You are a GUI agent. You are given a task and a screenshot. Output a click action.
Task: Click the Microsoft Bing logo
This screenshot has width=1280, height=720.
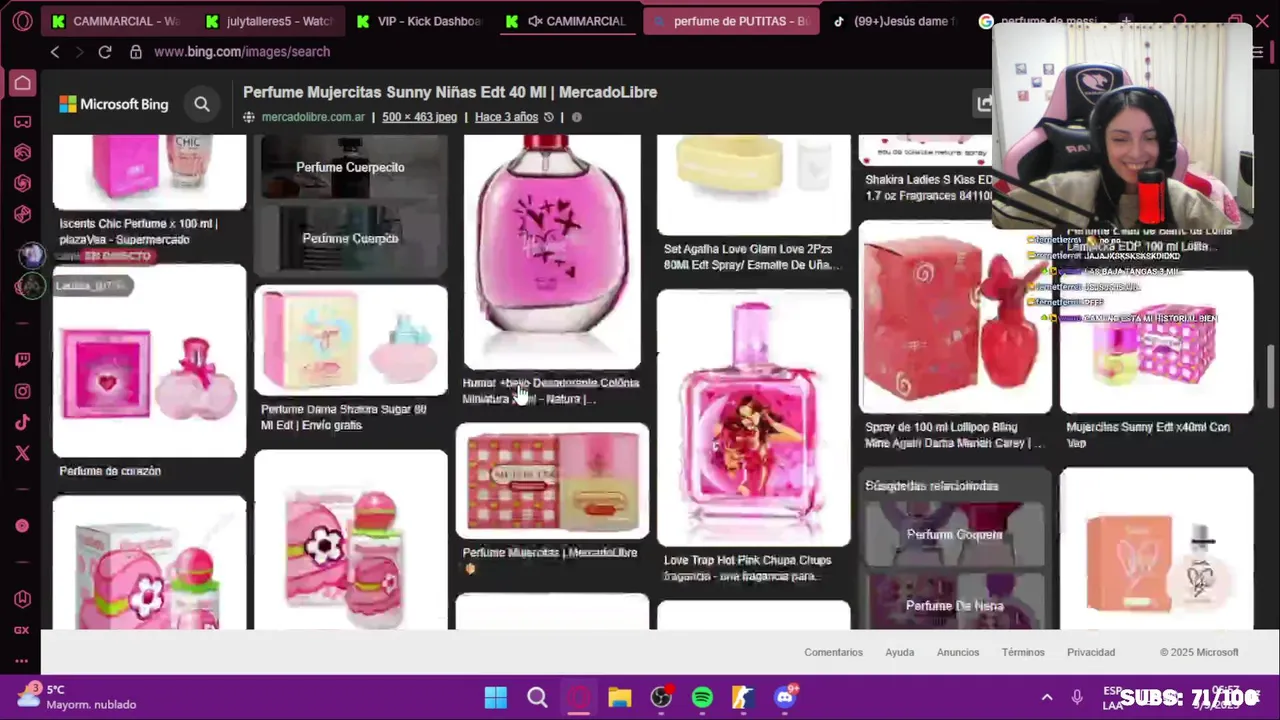pyautogui.click(x=114, y=104)
